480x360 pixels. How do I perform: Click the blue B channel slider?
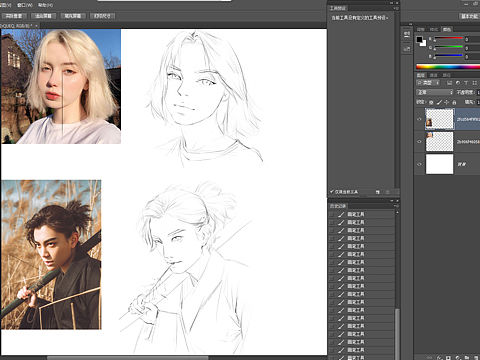pos(448,56)
